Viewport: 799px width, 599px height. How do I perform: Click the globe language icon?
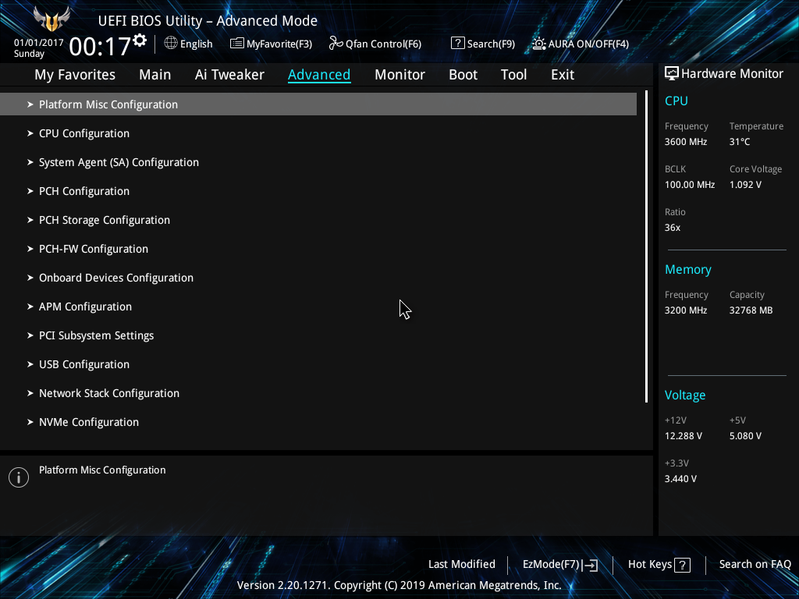[x=171, y=43]
